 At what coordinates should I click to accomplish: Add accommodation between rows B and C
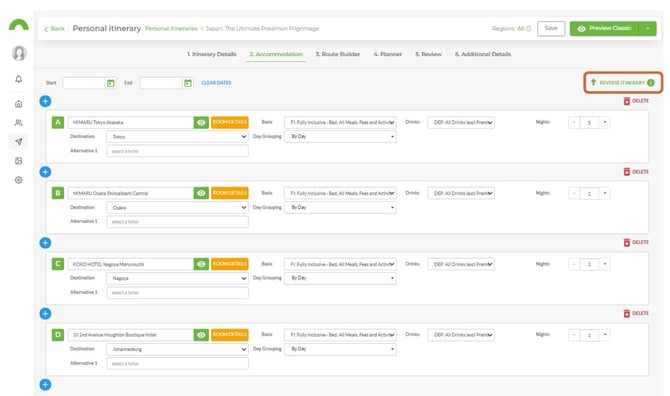tap(45, 243)
